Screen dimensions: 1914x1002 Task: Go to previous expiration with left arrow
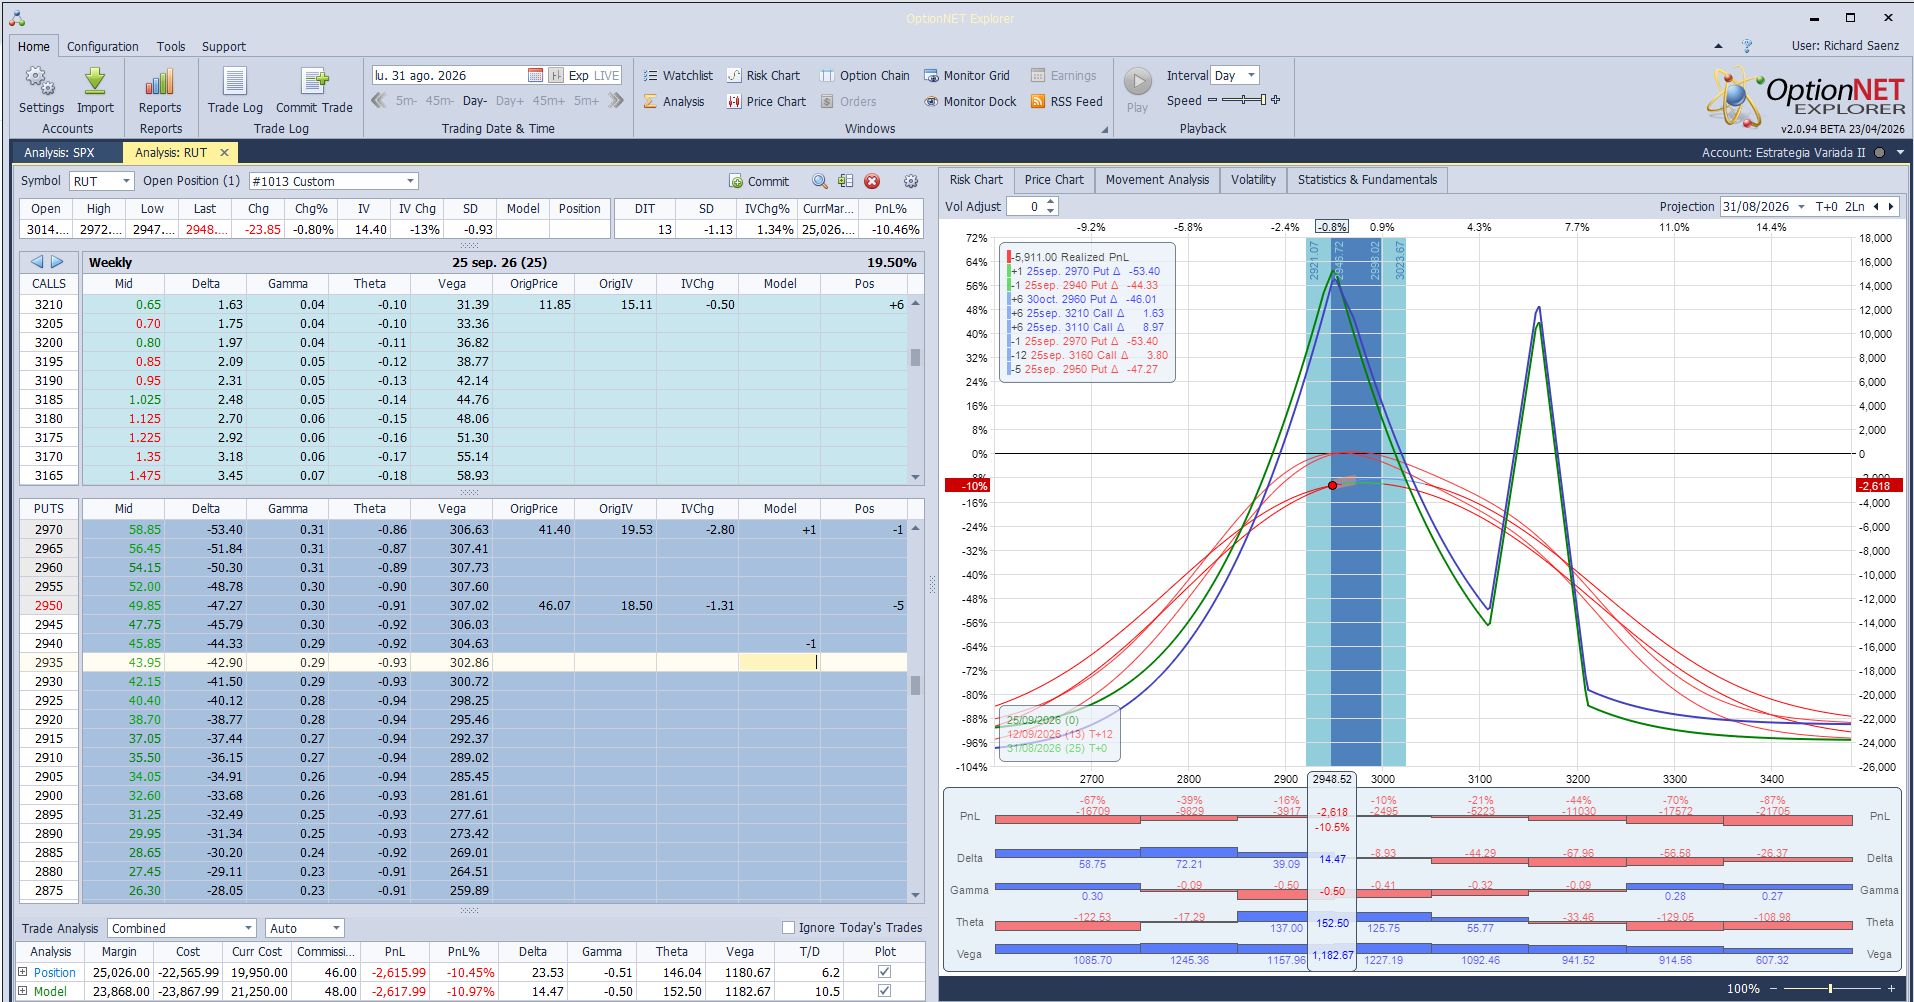point(37,262)
